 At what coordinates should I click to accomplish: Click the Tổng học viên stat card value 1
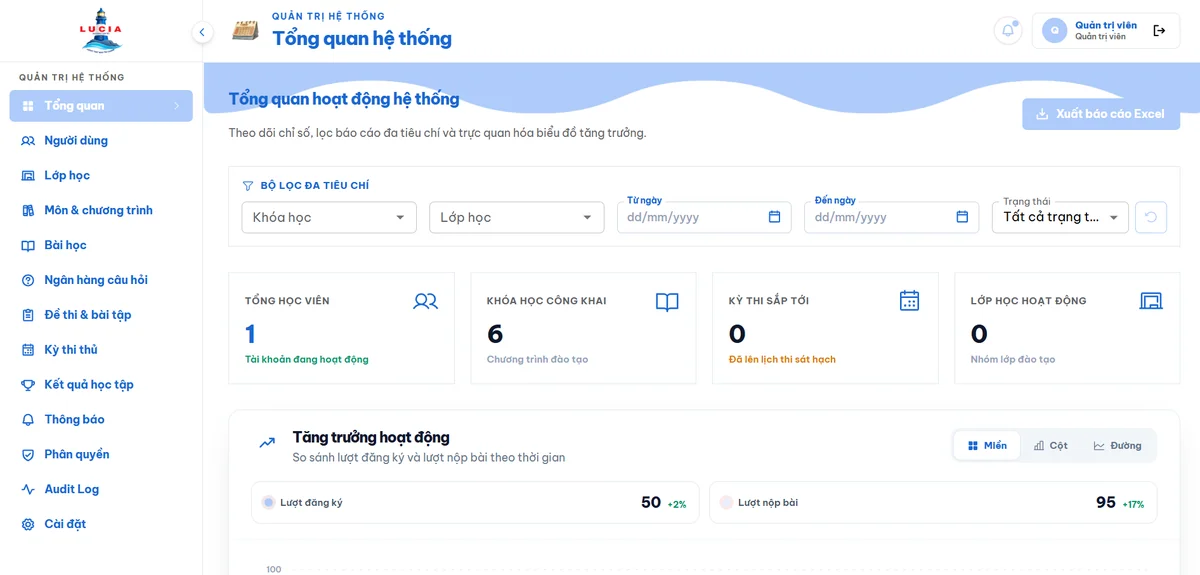250,334
